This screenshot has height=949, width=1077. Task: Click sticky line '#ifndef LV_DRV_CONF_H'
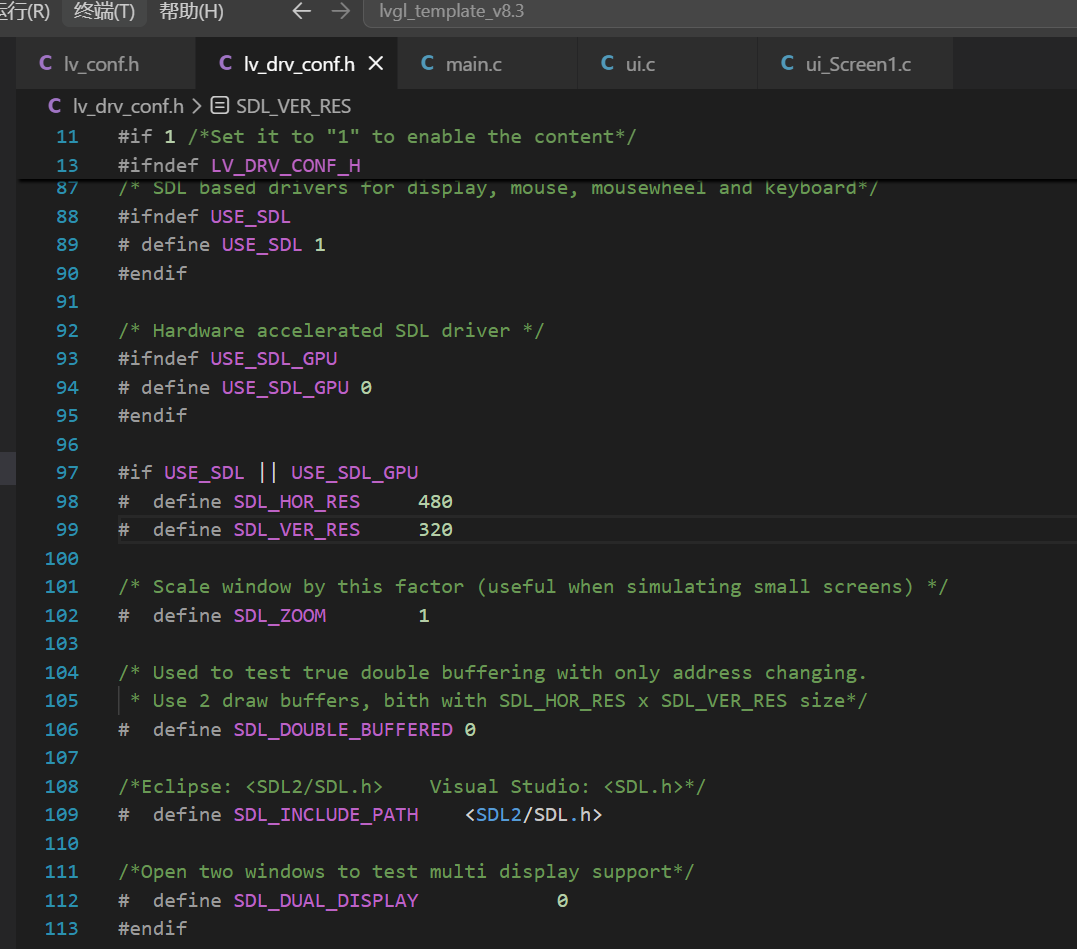tap(239, 165)
